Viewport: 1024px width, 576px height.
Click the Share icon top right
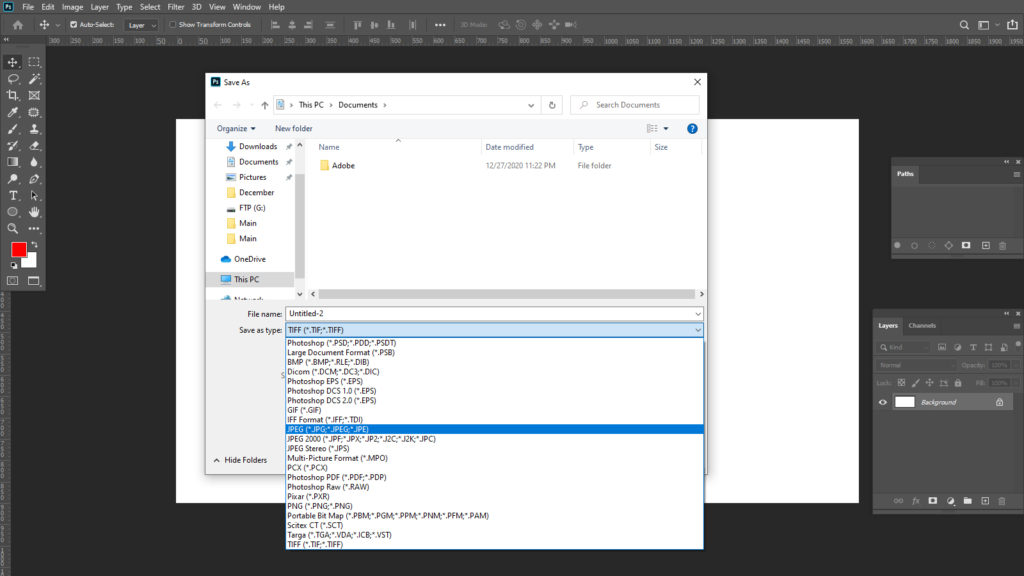pyautogui.click(x=1012, y=25)
